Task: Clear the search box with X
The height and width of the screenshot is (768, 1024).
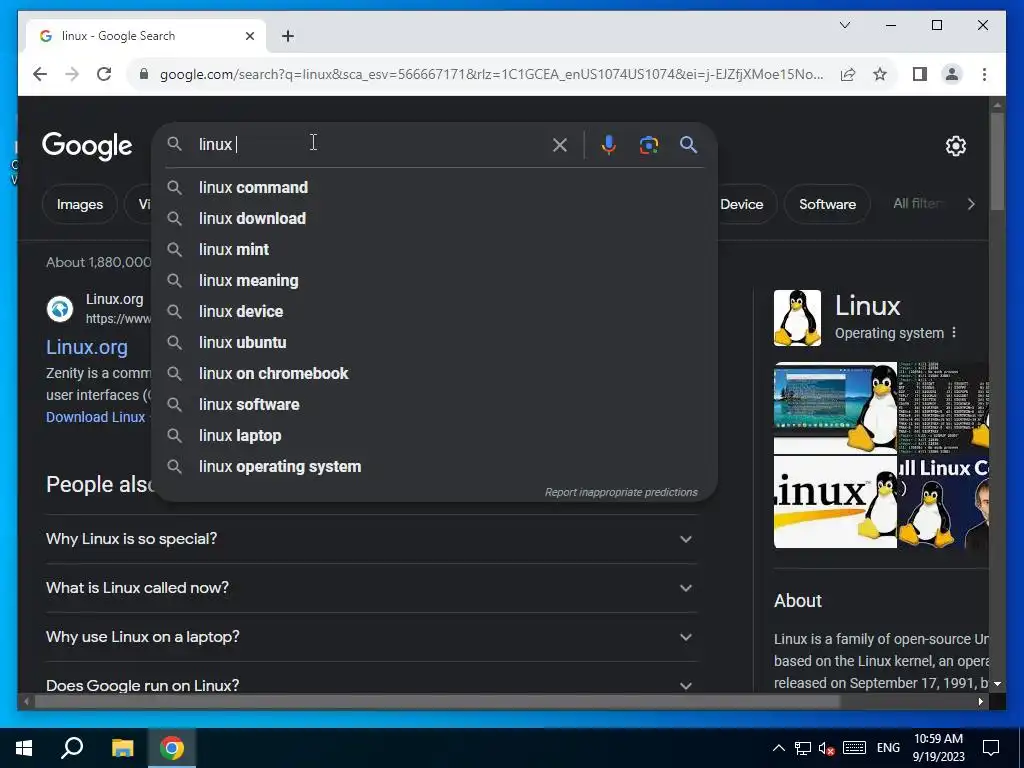Action: click(560, 145)
